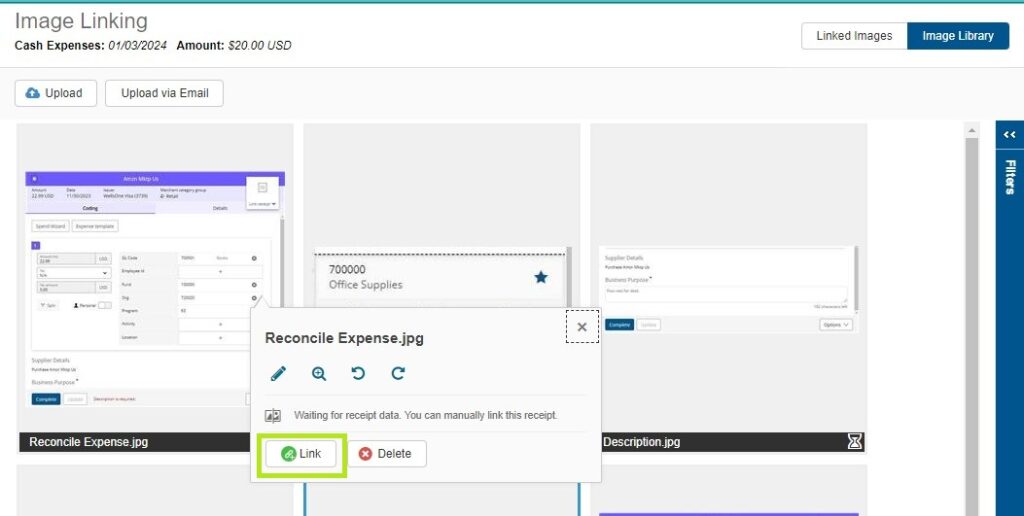Click the scrollbar up arrow
The height and width of the screenshot is (516, 1024).
[970, 131]
